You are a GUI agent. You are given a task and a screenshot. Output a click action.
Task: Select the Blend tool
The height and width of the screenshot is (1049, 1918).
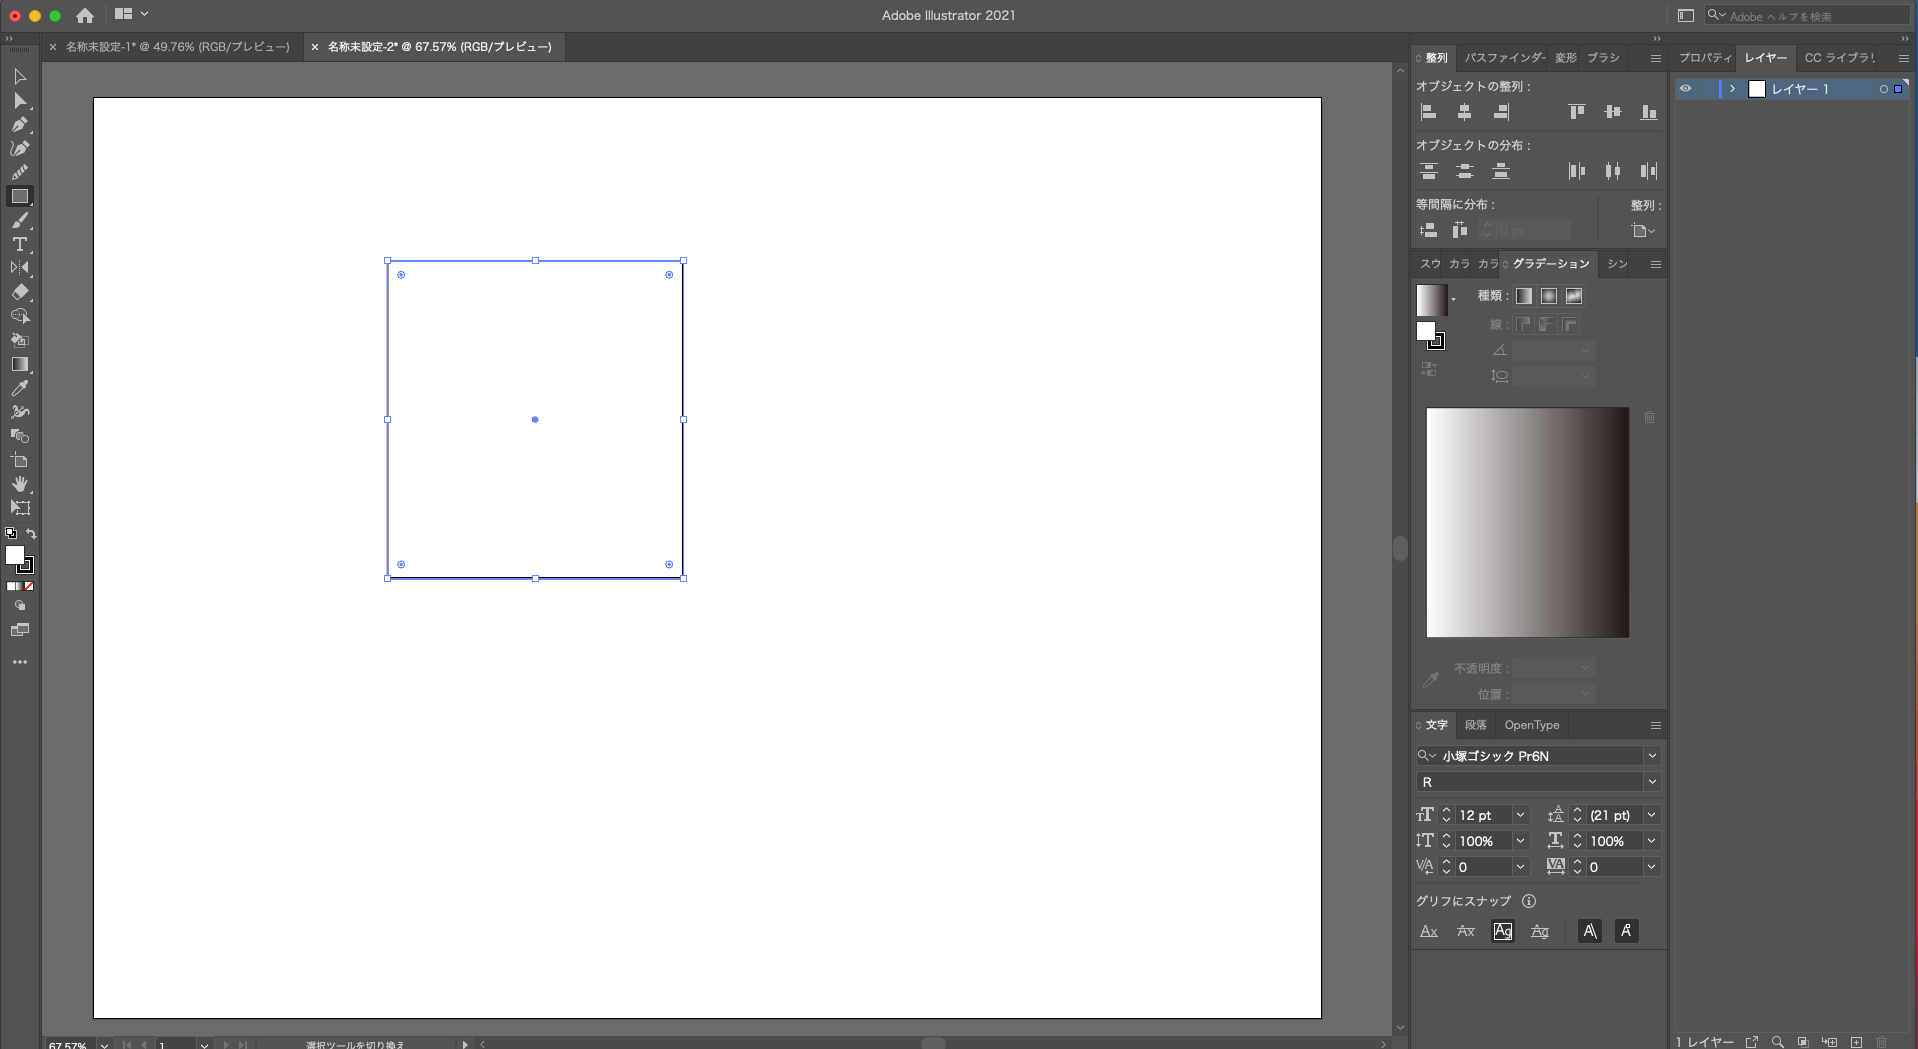(19, 436)
